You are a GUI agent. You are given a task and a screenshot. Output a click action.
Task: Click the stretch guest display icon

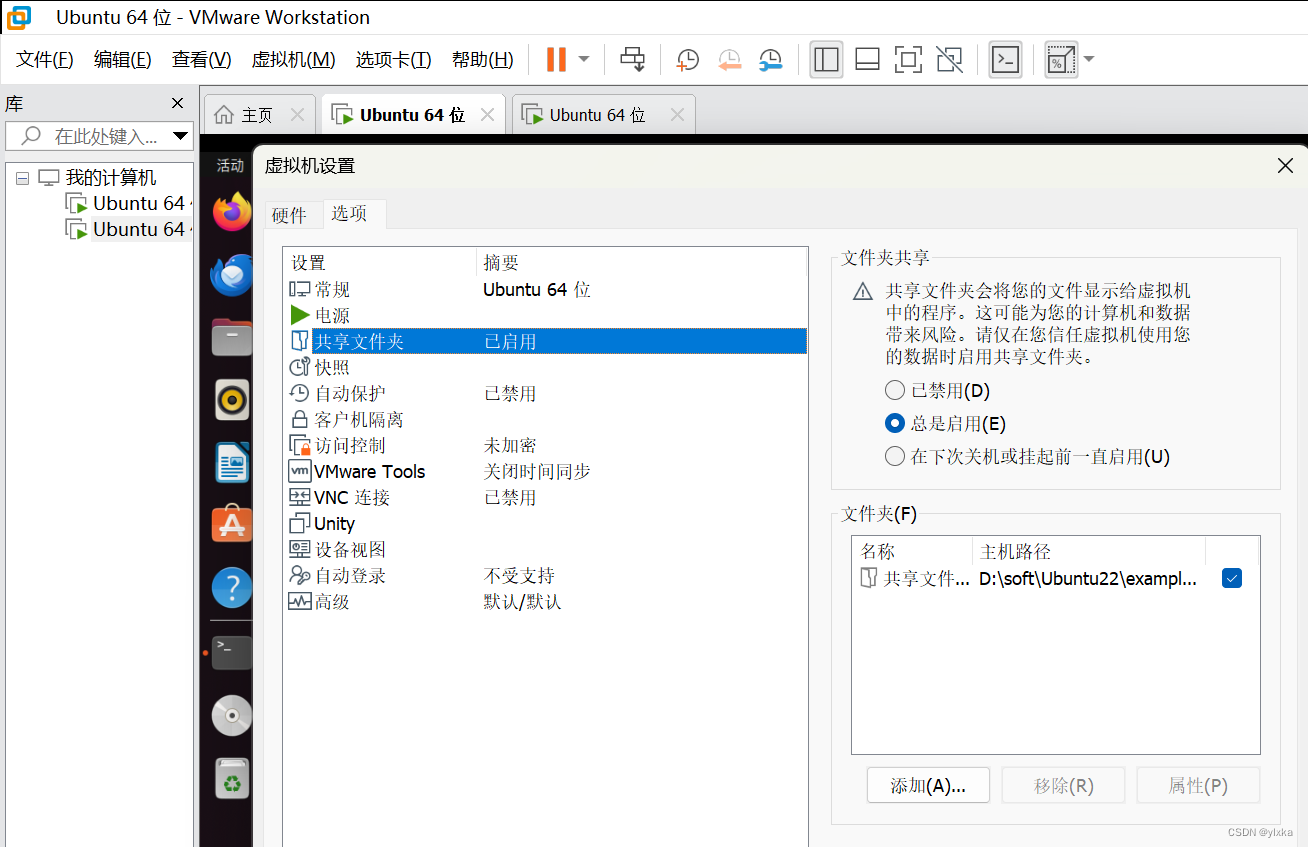pos(1060,59)
